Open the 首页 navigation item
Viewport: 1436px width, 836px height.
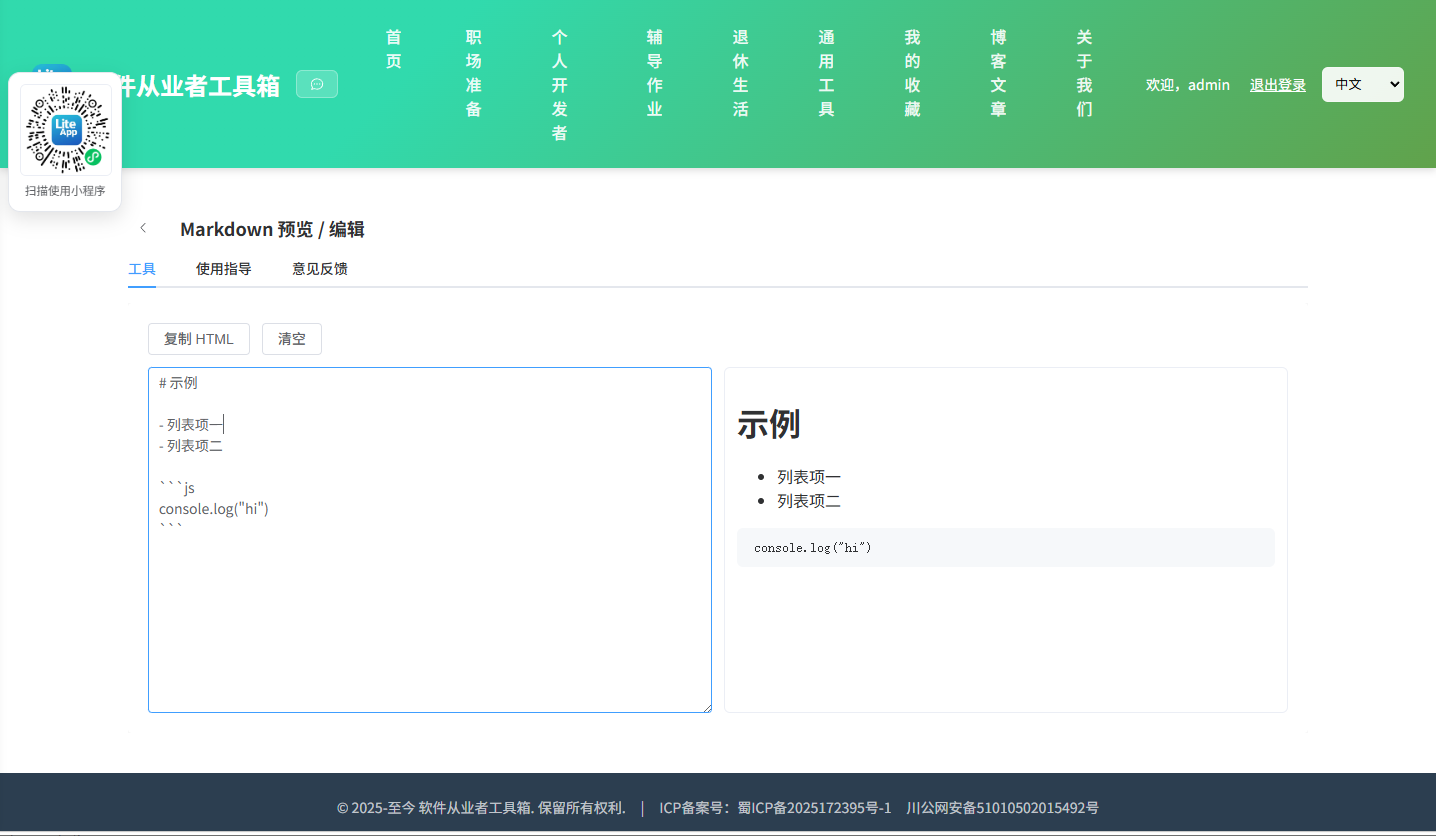click(x=394, y=49)
